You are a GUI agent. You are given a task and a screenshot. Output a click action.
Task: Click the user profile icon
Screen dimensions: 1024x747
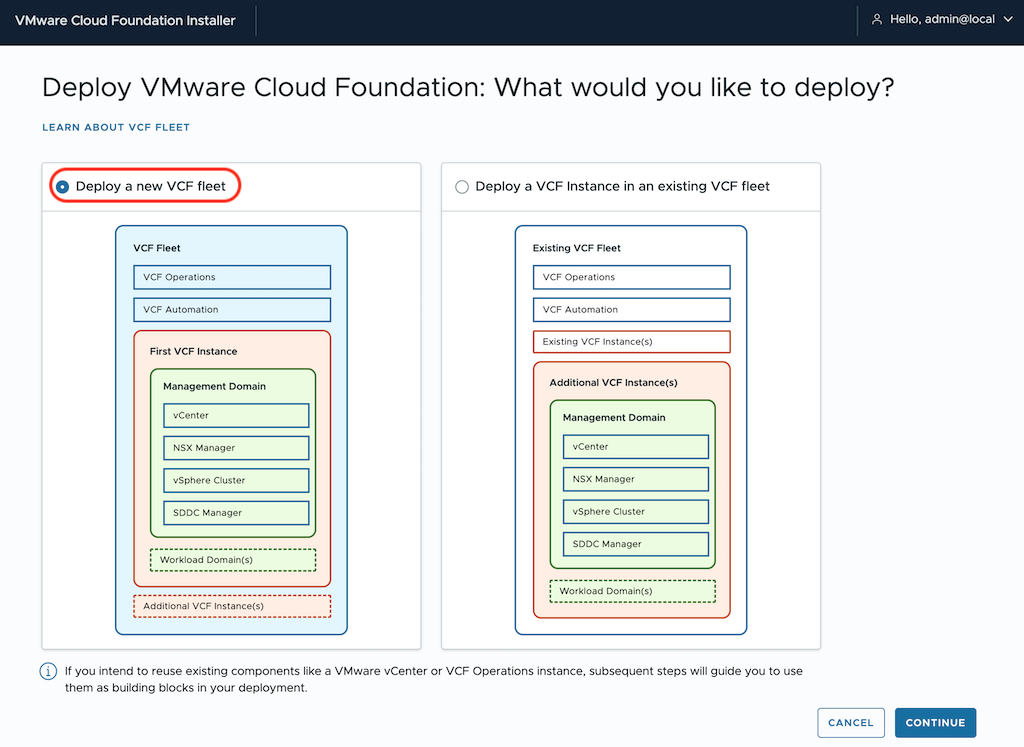[877, 20]
